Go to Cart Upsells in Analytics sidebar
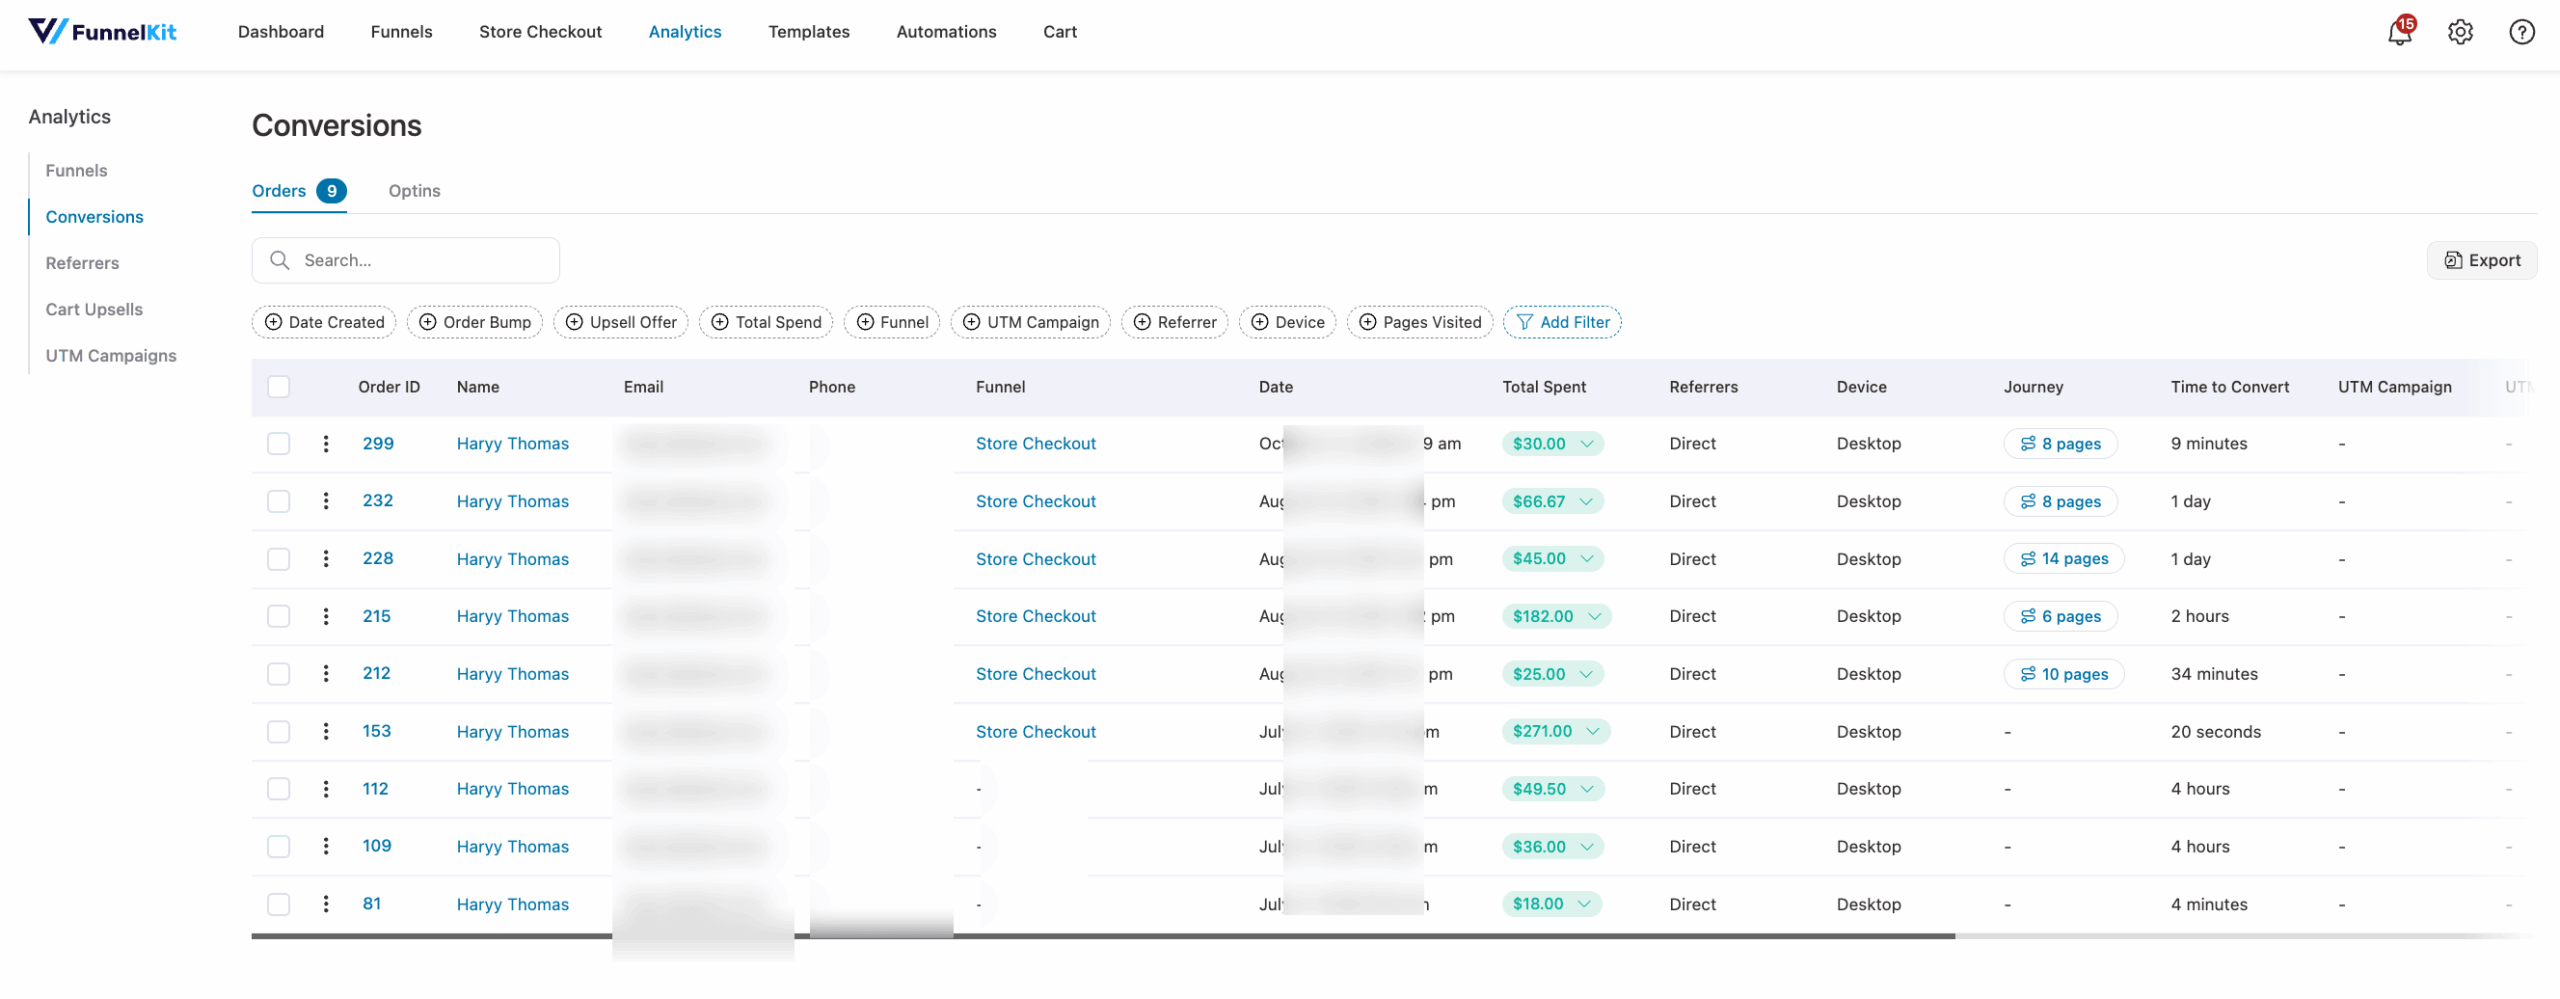The image size is (2560, 999). point(94,309)
